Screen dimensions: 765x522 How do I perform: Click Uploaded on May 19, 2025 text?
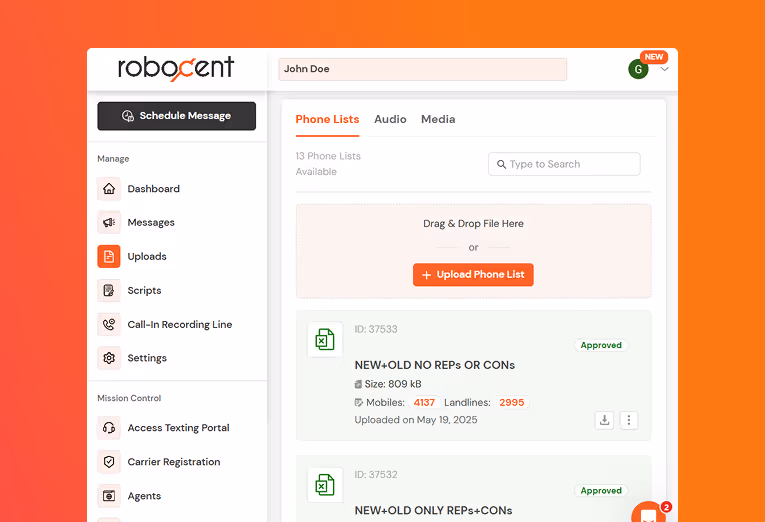(416, 420)
